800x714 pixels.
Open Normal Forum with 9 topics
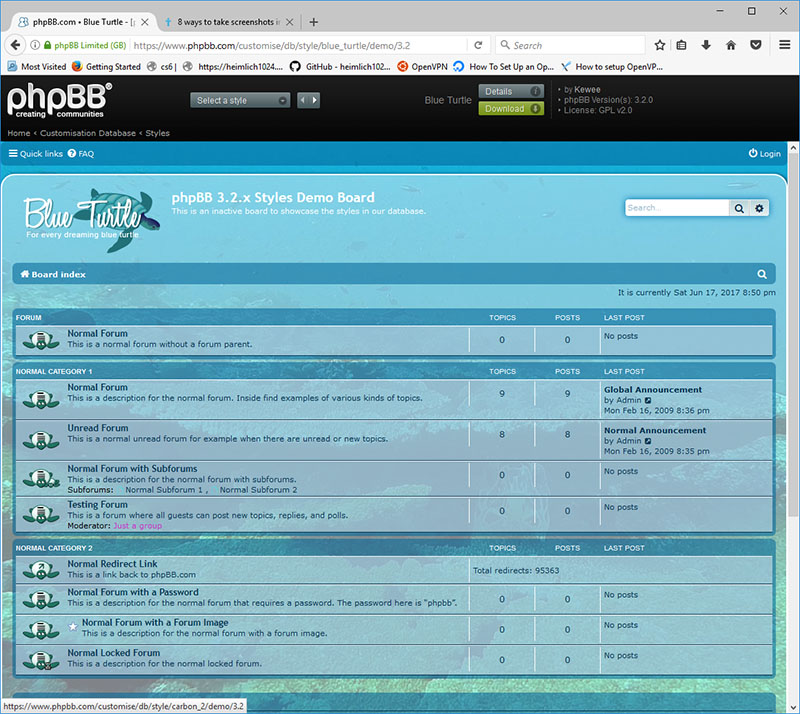point(97,387)
